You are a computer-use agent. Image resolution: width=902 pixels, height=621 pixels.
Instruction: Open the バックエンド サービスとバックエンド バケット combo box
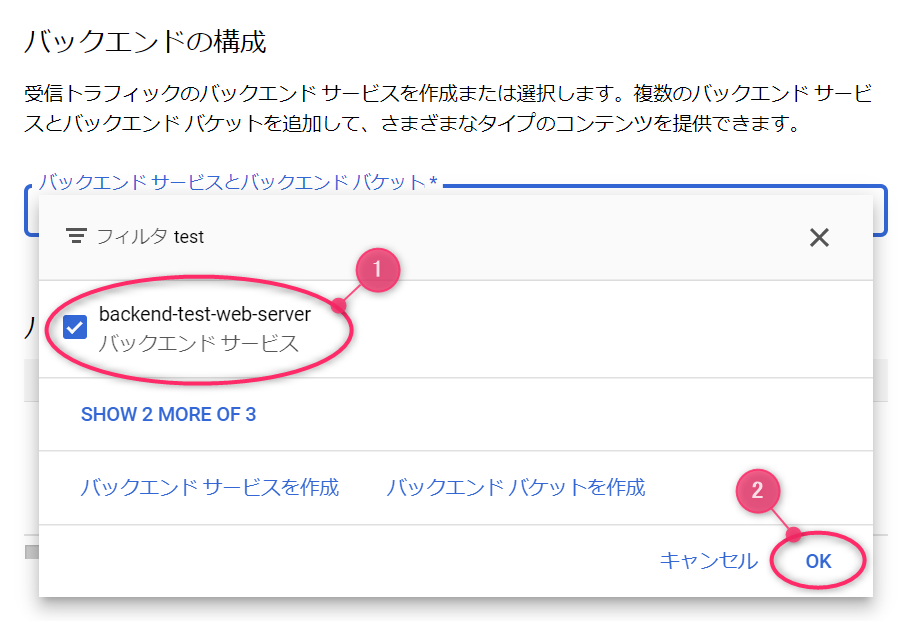(x=456, y=210)
